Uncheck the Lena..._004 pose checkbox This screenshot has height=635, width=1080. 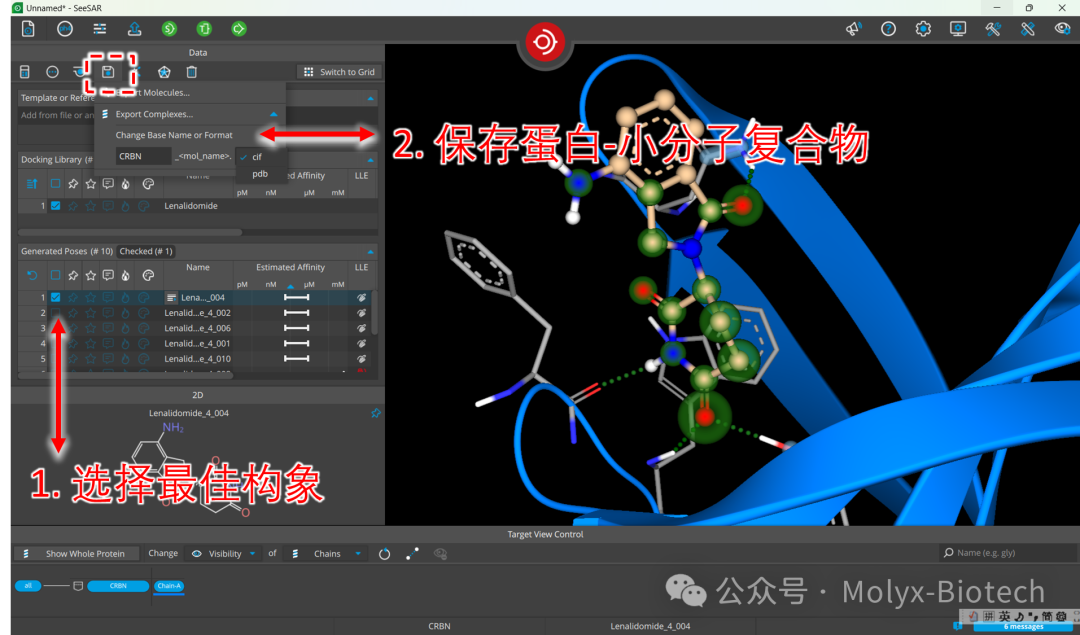[55, 298]
